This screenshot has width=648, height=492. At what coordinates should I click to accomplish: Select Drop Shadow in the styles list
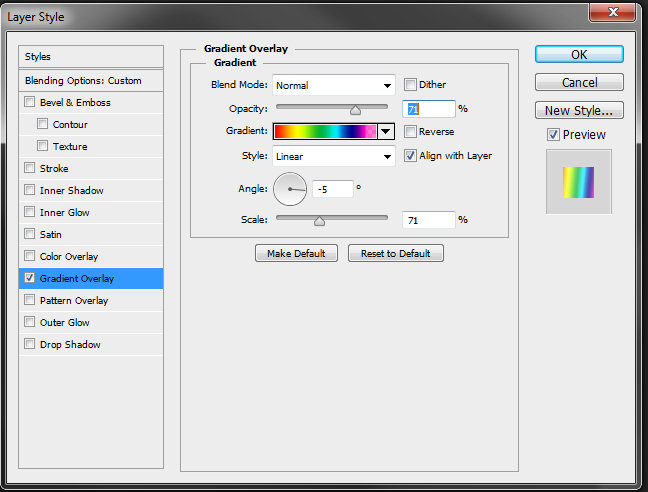[70, 345]
